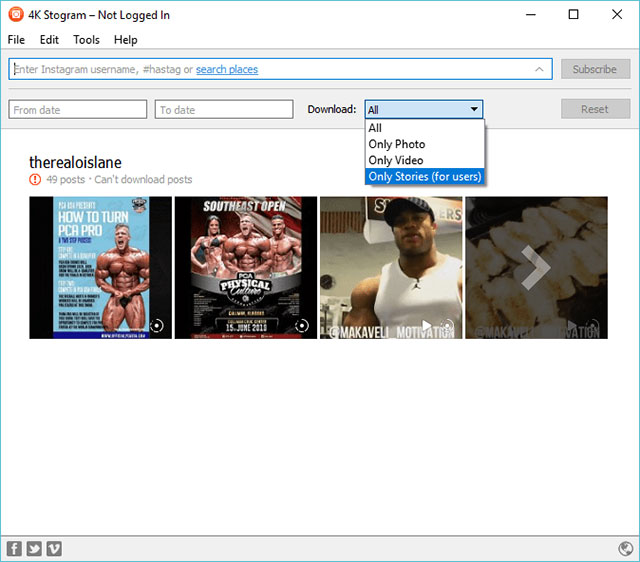Screen dimensions: 640x562
Task: Click the red warning icon beside 49 posts
Action: click(x=35, y=179)
